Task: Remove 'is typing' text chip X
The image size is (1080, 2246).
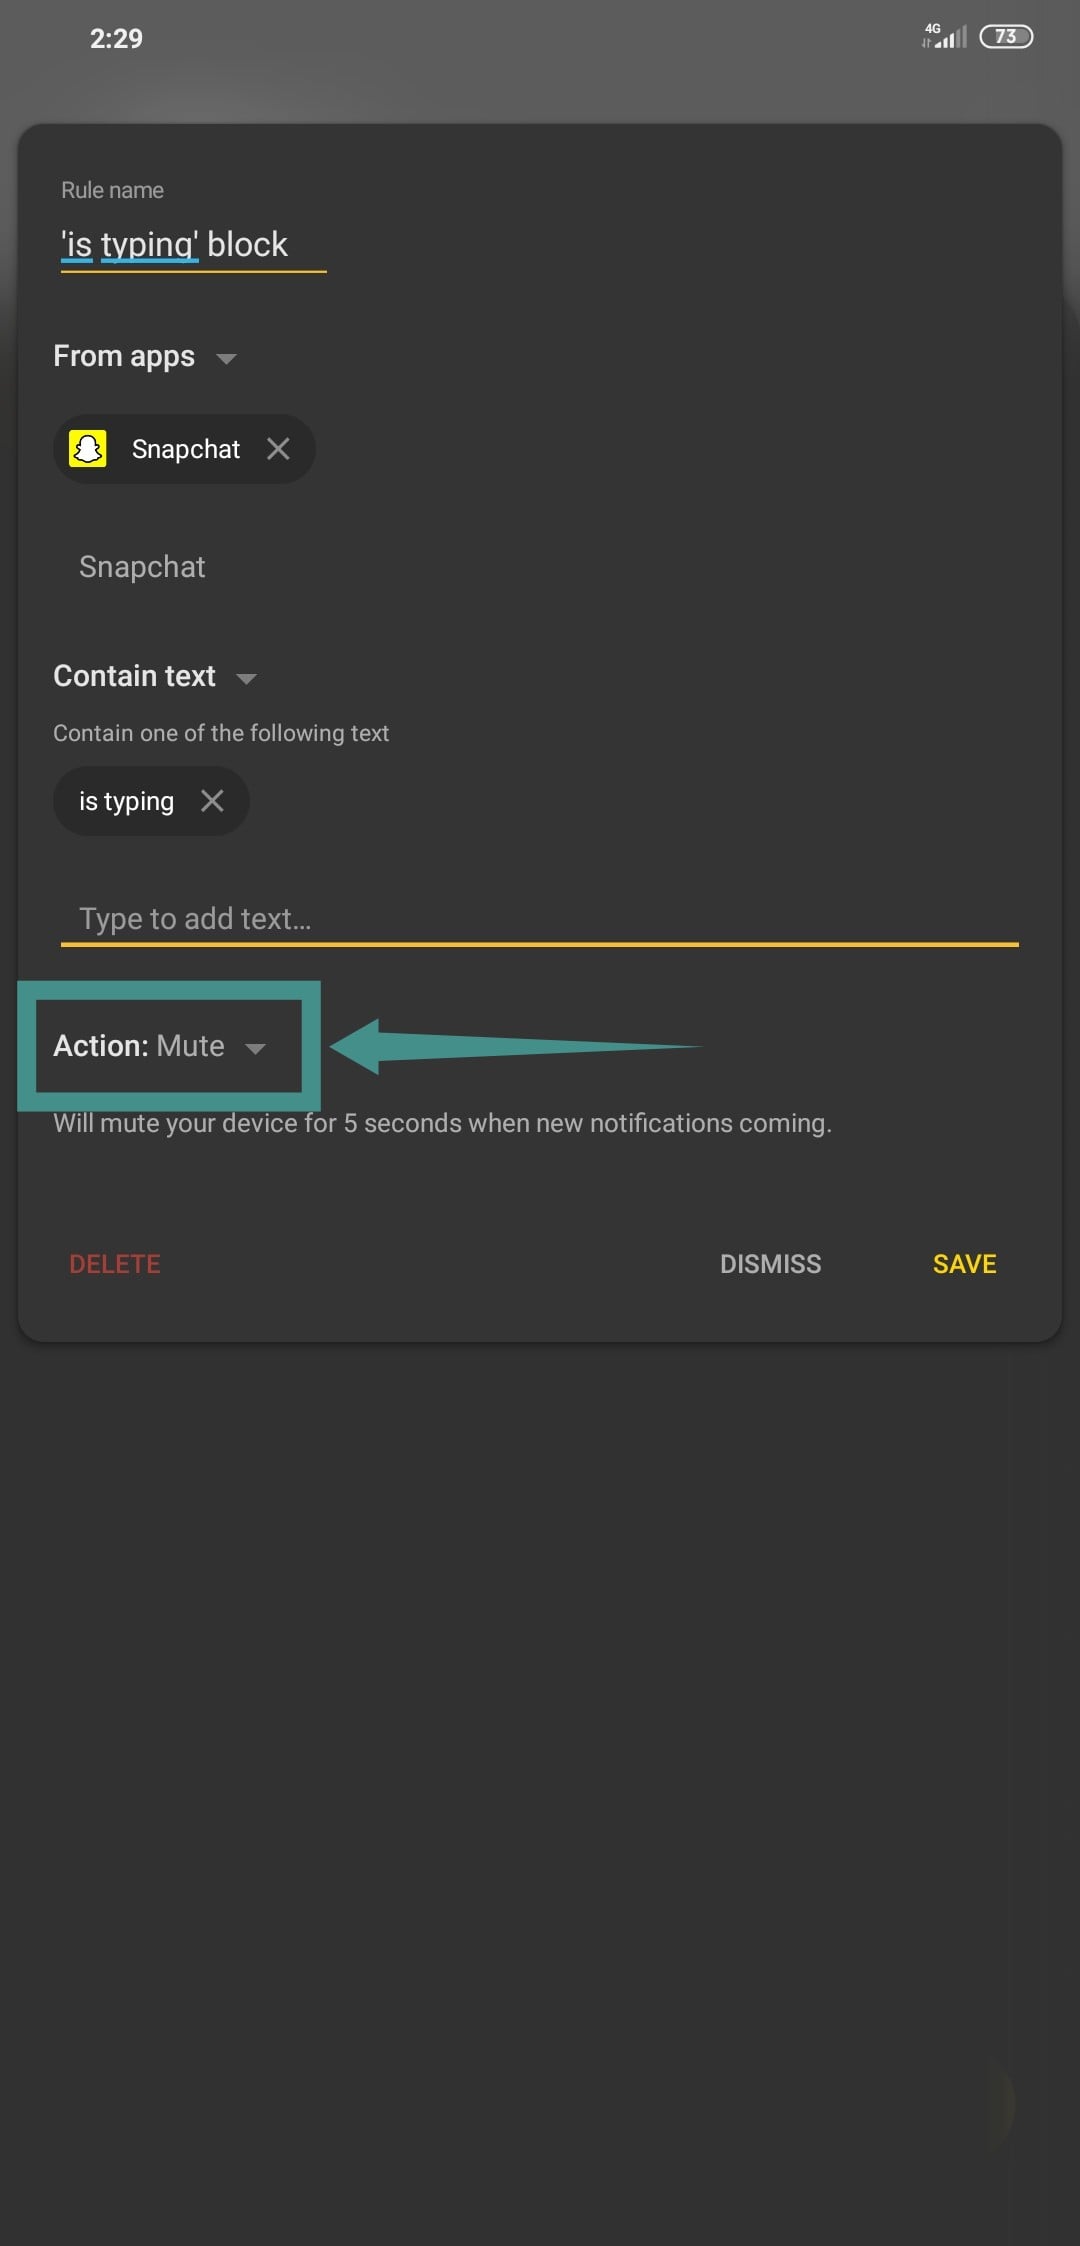Action: [x=212, y=800]
